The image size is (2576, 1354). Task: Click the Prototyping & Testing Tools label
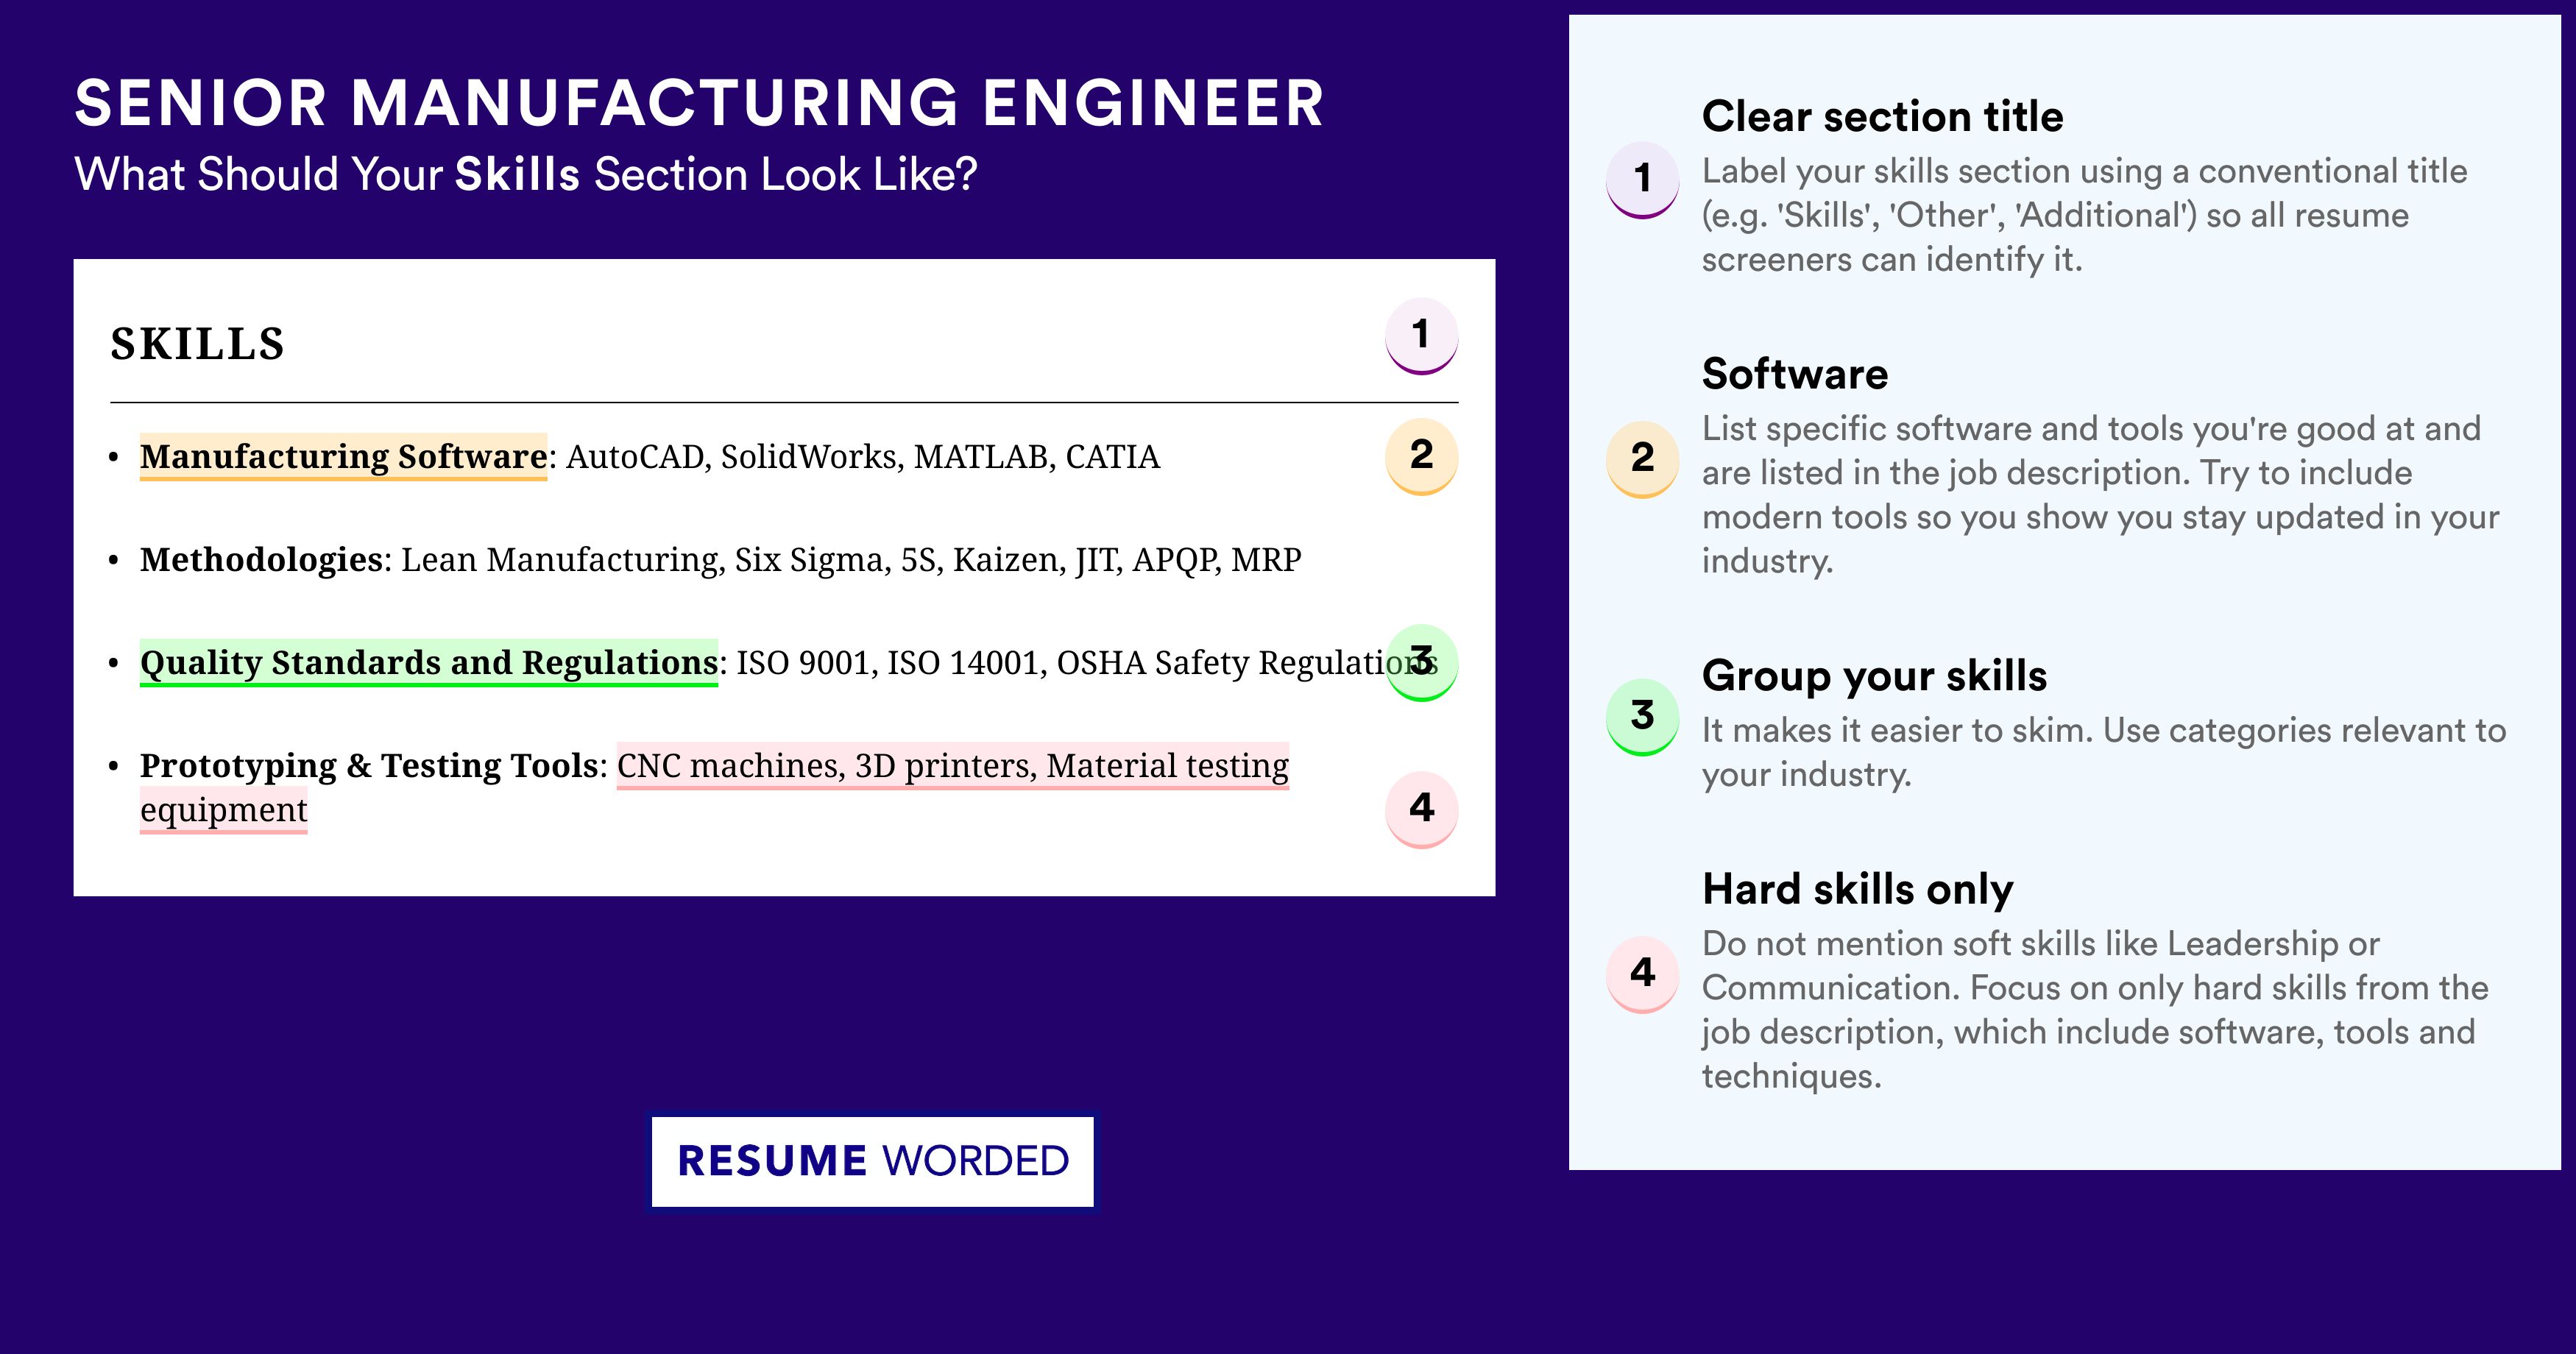[x=369, y=766]
